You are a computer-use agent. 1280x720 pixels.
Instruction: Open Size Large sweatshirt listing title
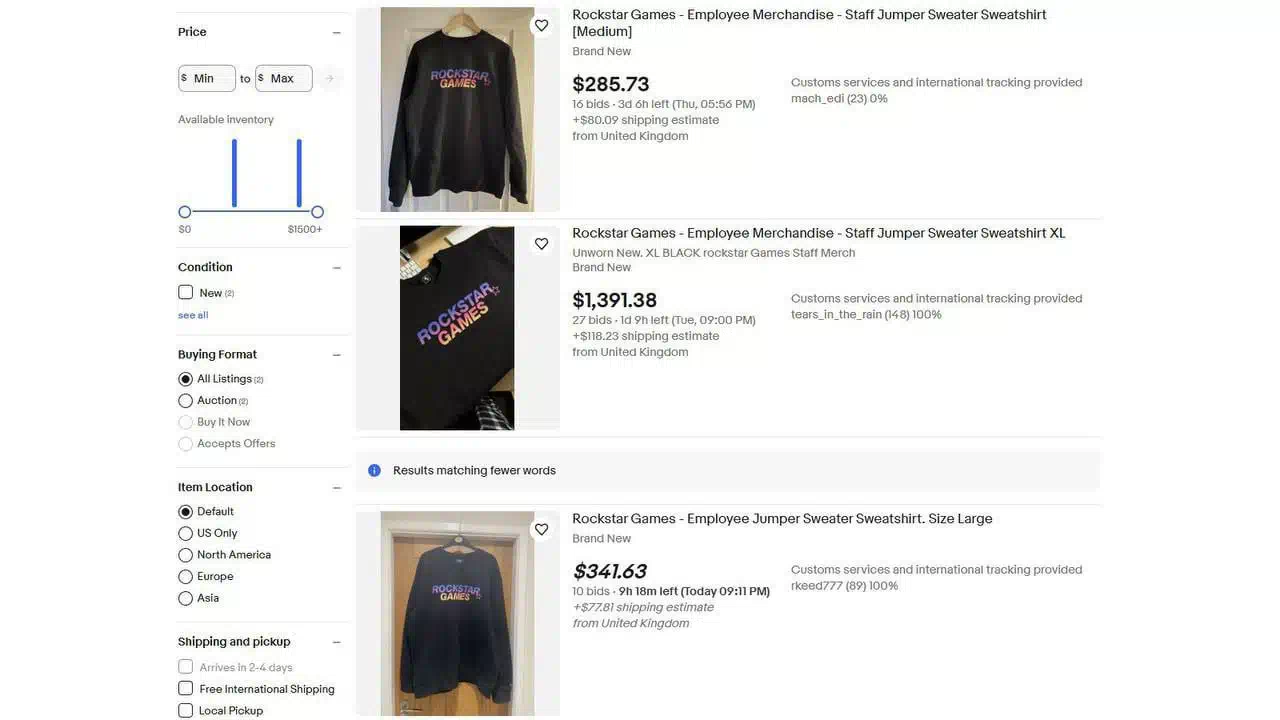[782, 519]
